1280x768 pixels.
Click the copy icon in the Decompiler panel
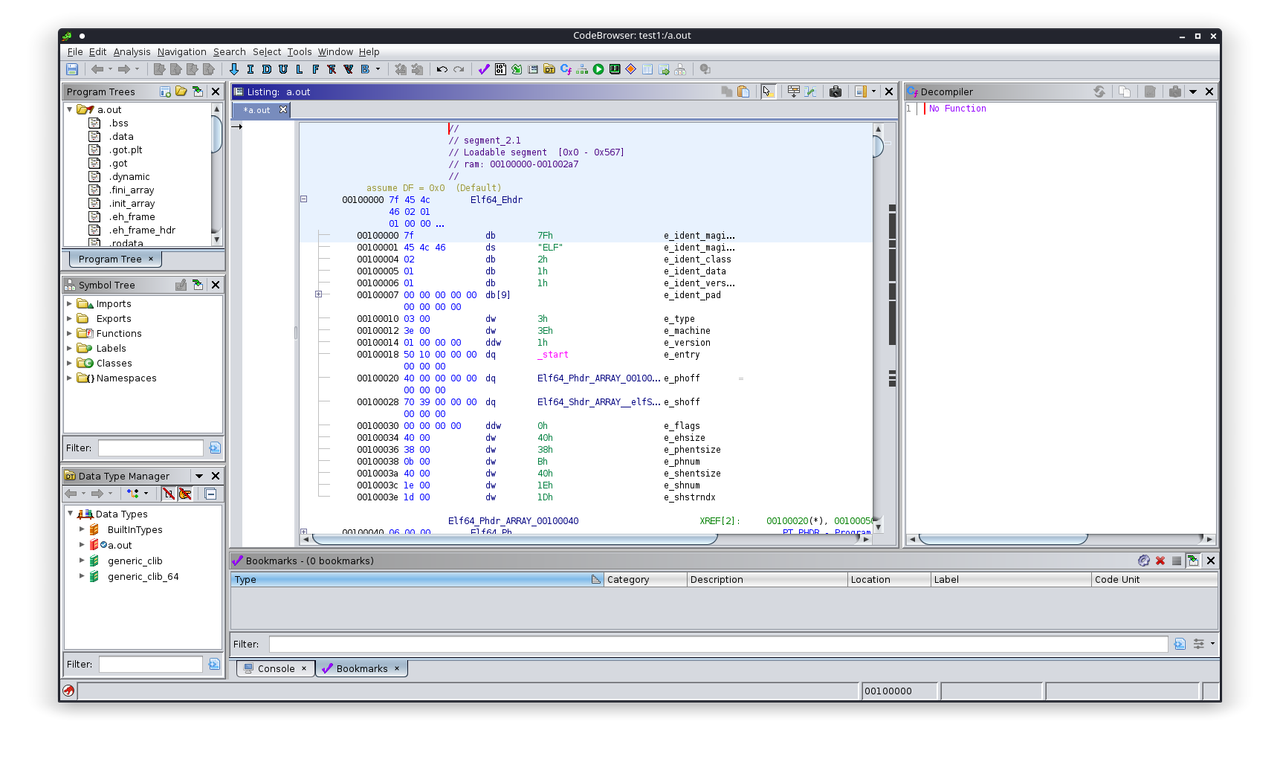pos(1124,91)
